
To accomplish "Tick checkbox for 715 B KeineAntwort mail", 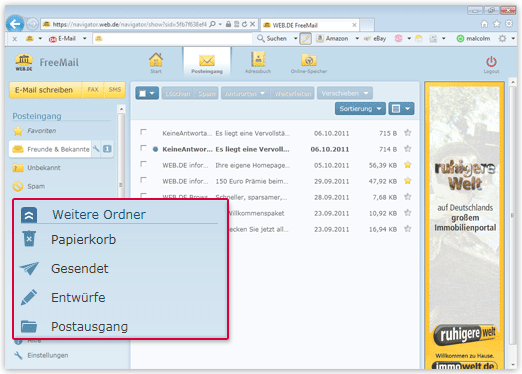I will coord(143,132).
